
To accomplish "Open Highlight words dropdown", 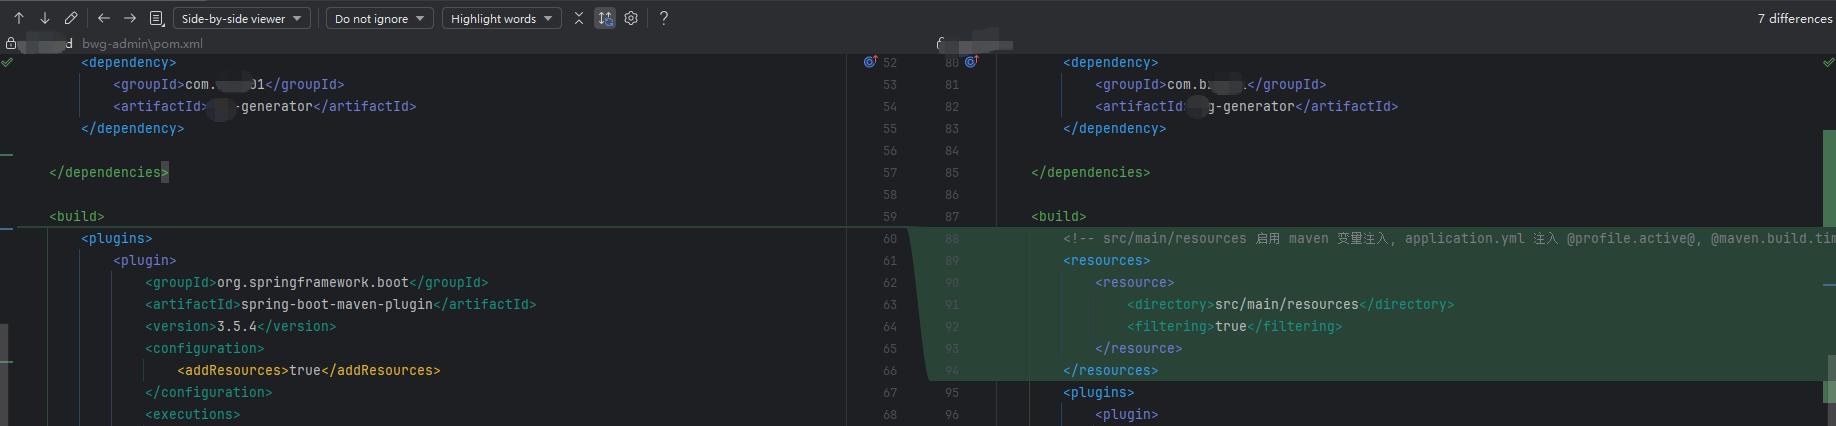I will (x=501, y=18).
